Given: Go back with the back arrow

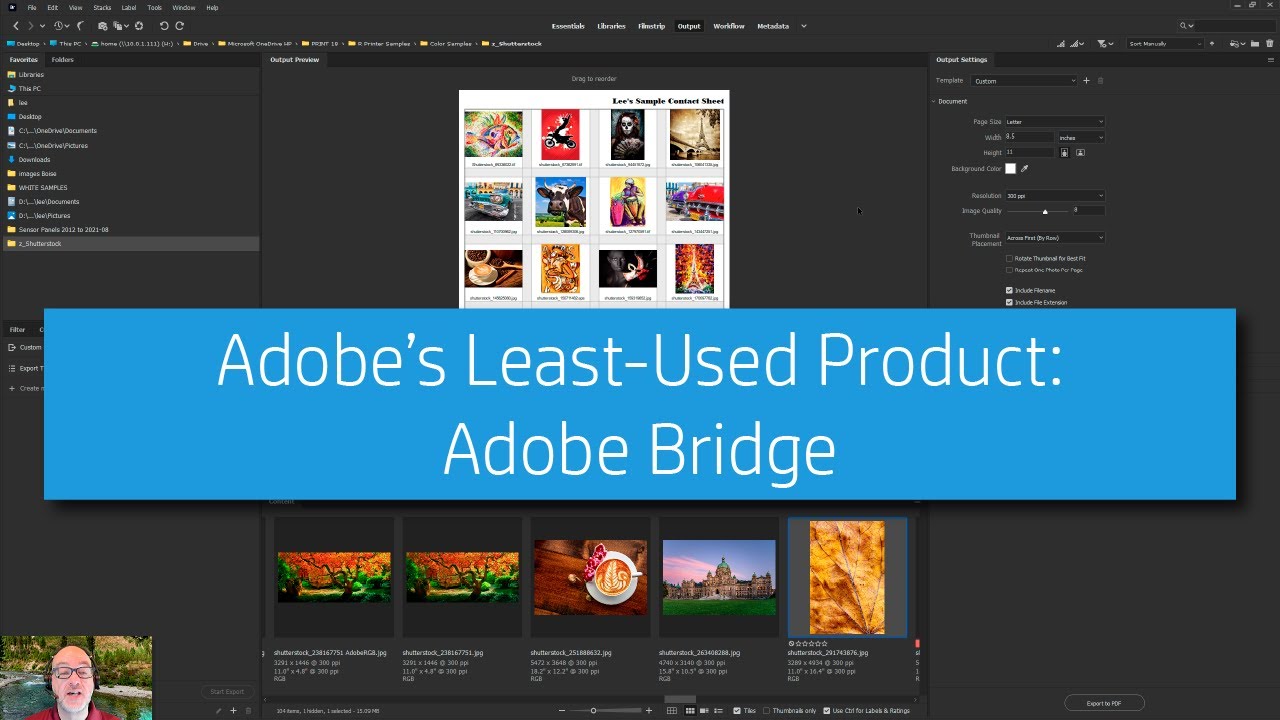Looking at the screenshot, I should [x=16, y=26].
